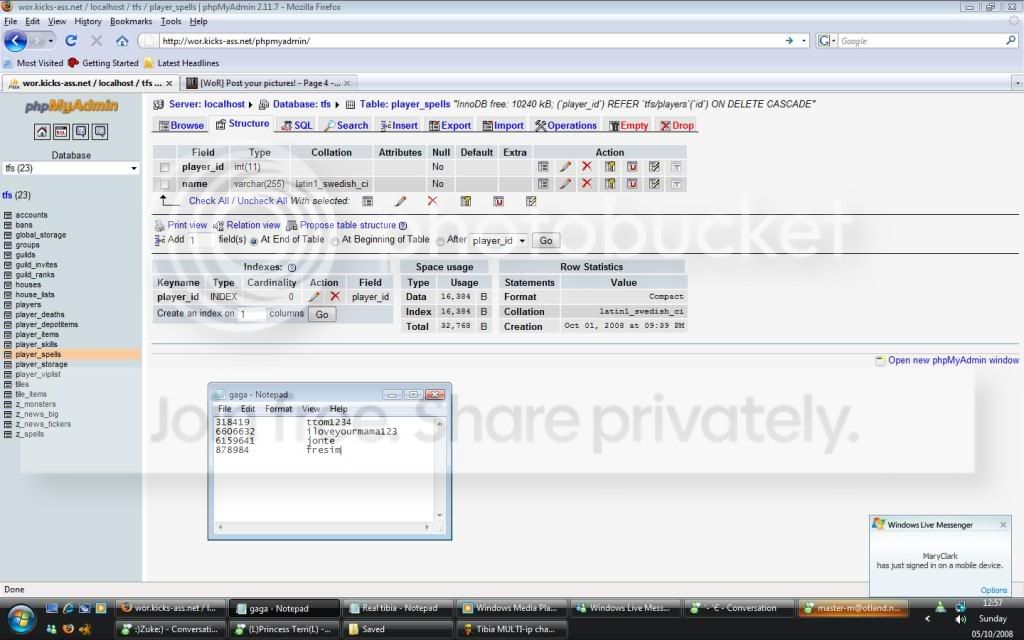
Task: Open the Operations tab
Action: [x=566, y=125]
